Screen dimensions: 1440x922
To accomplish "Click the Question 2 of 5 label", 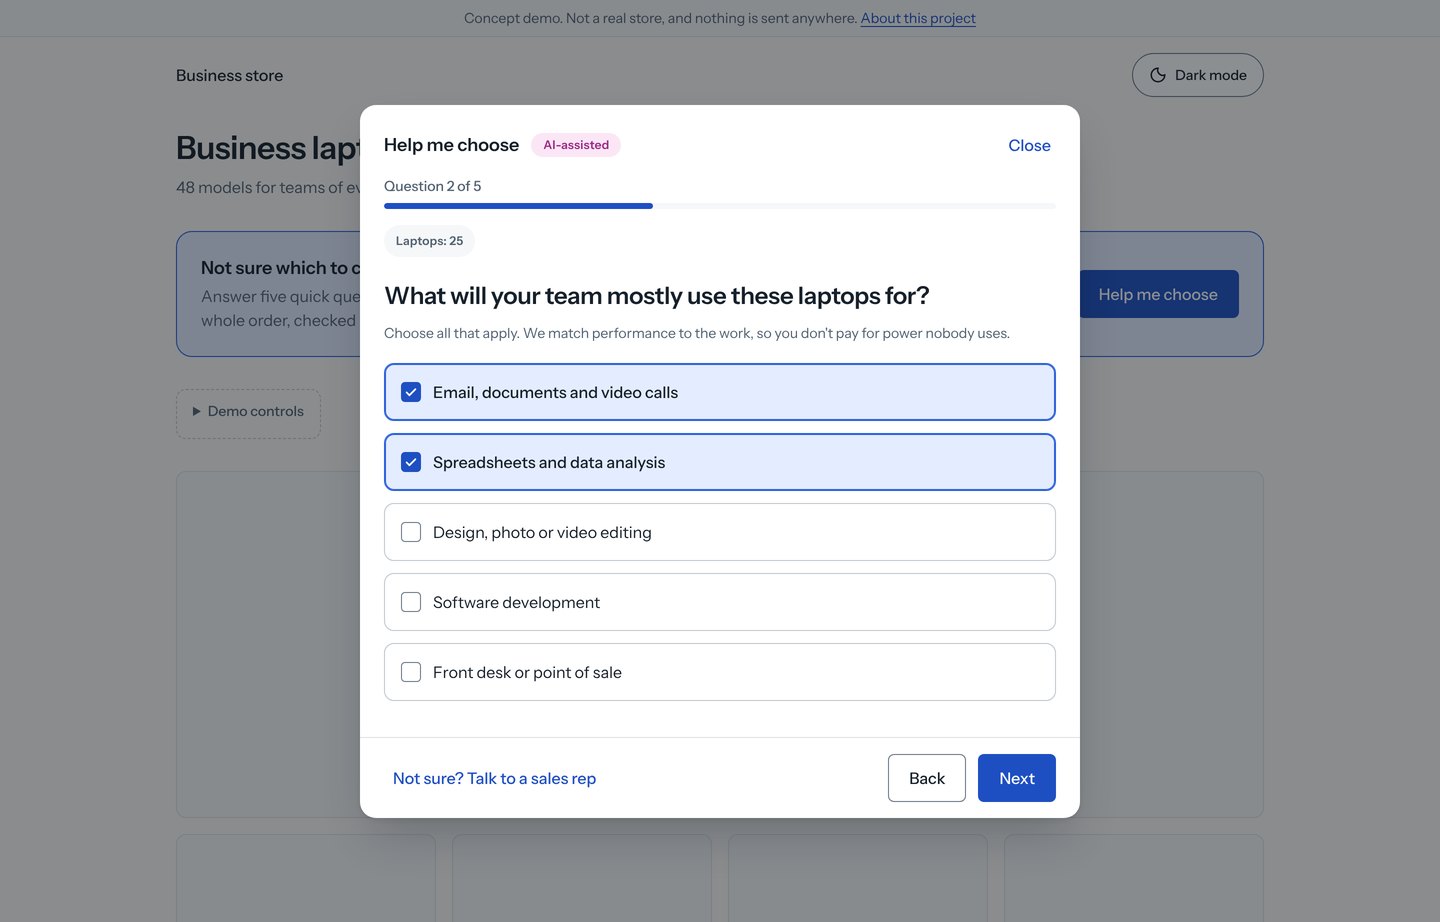I will click(x=432, y=186).
